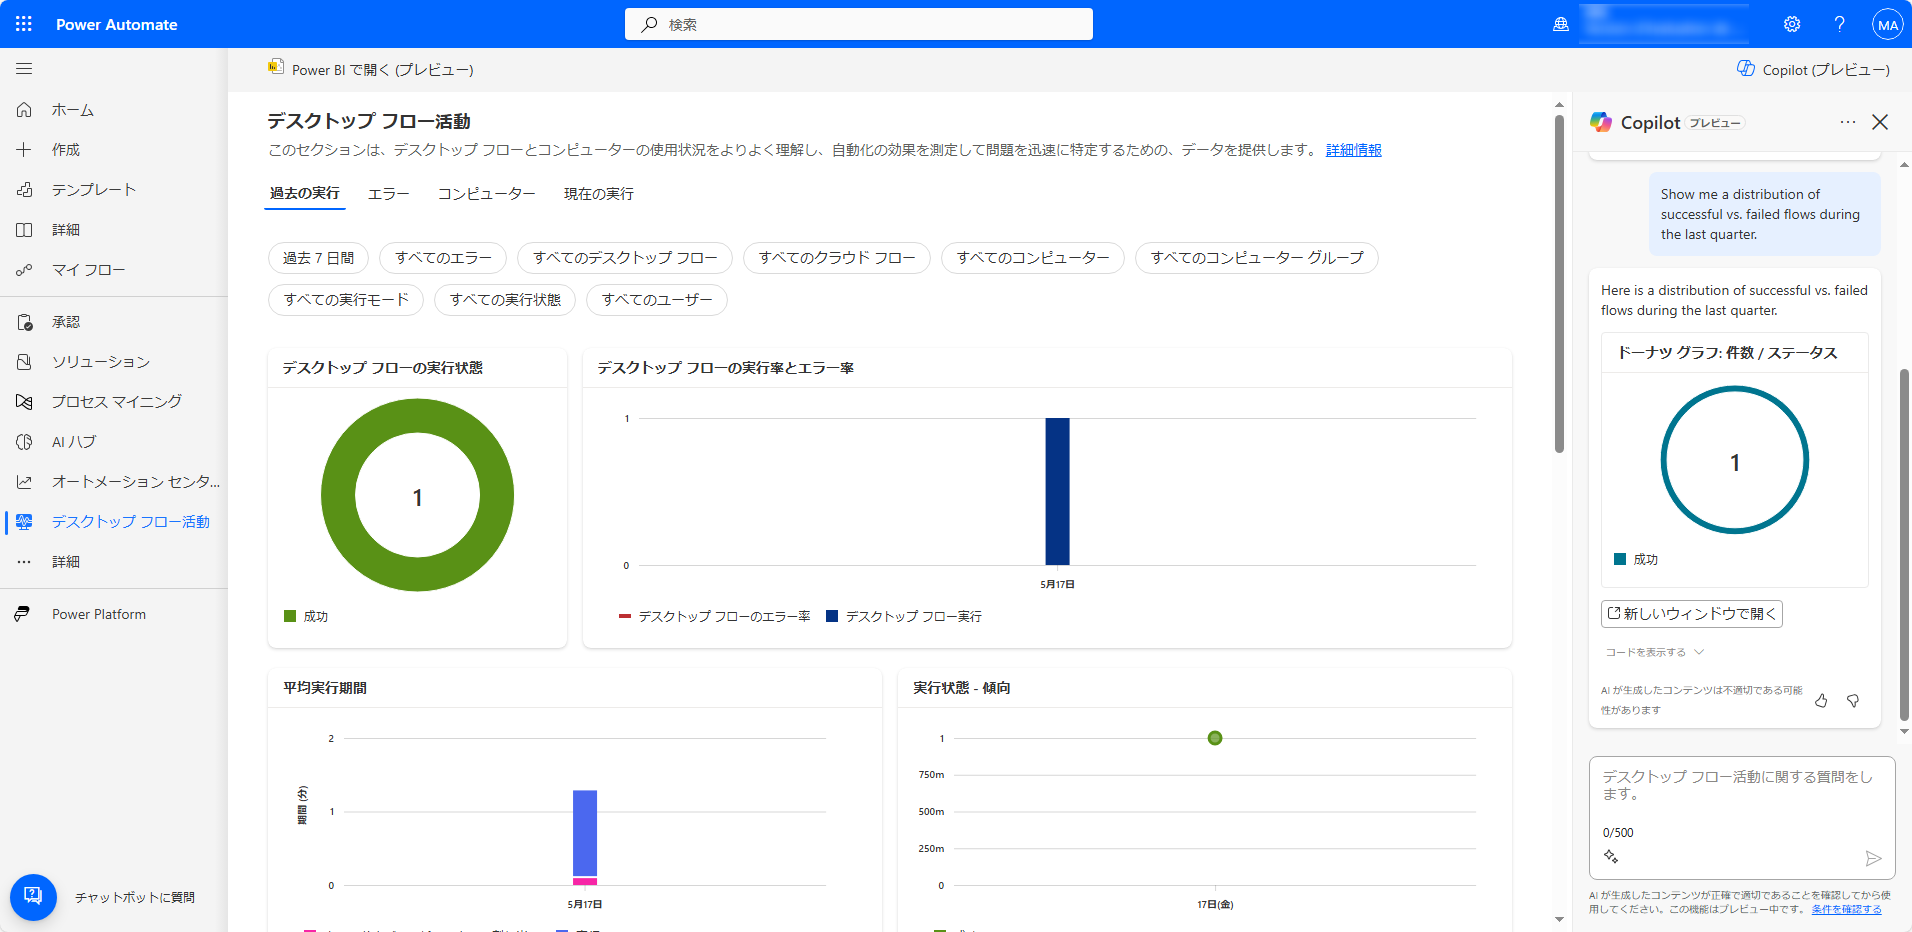Expand the sidebar 詳細 ellipsis item

click(24, 562)
